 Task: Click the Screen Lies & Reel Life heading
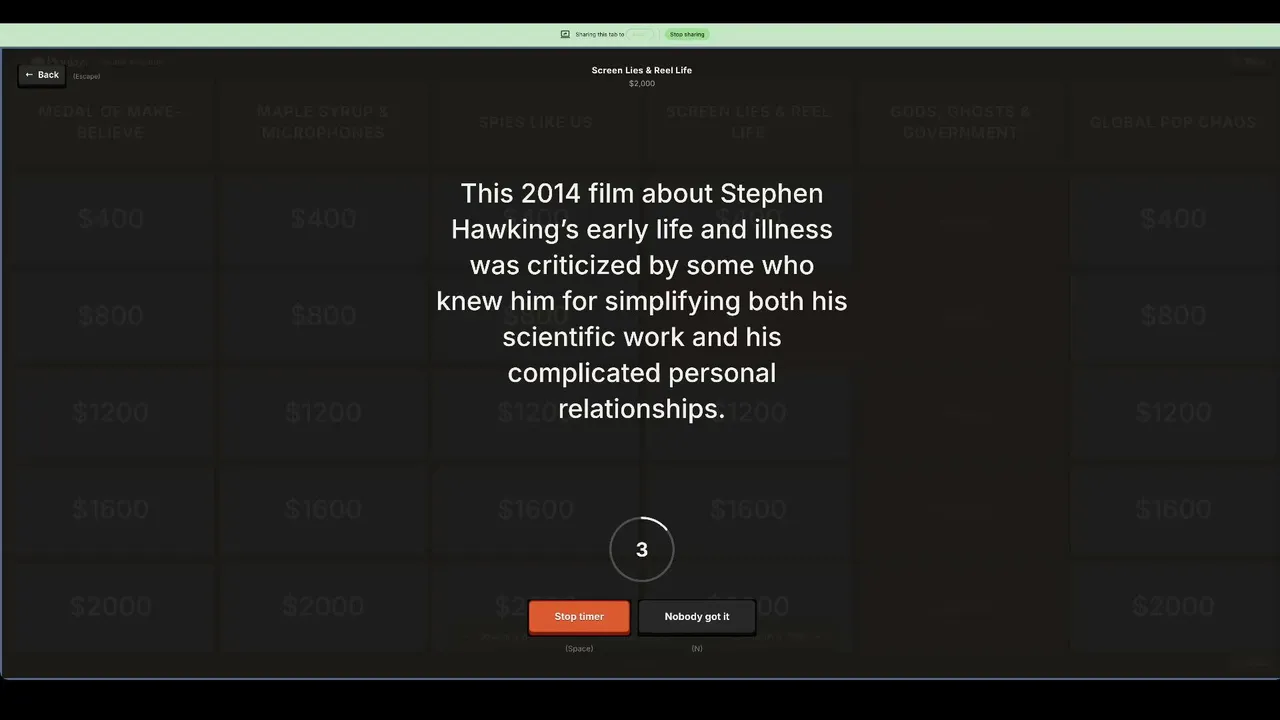pyautogui.click(x=642, y=70)
